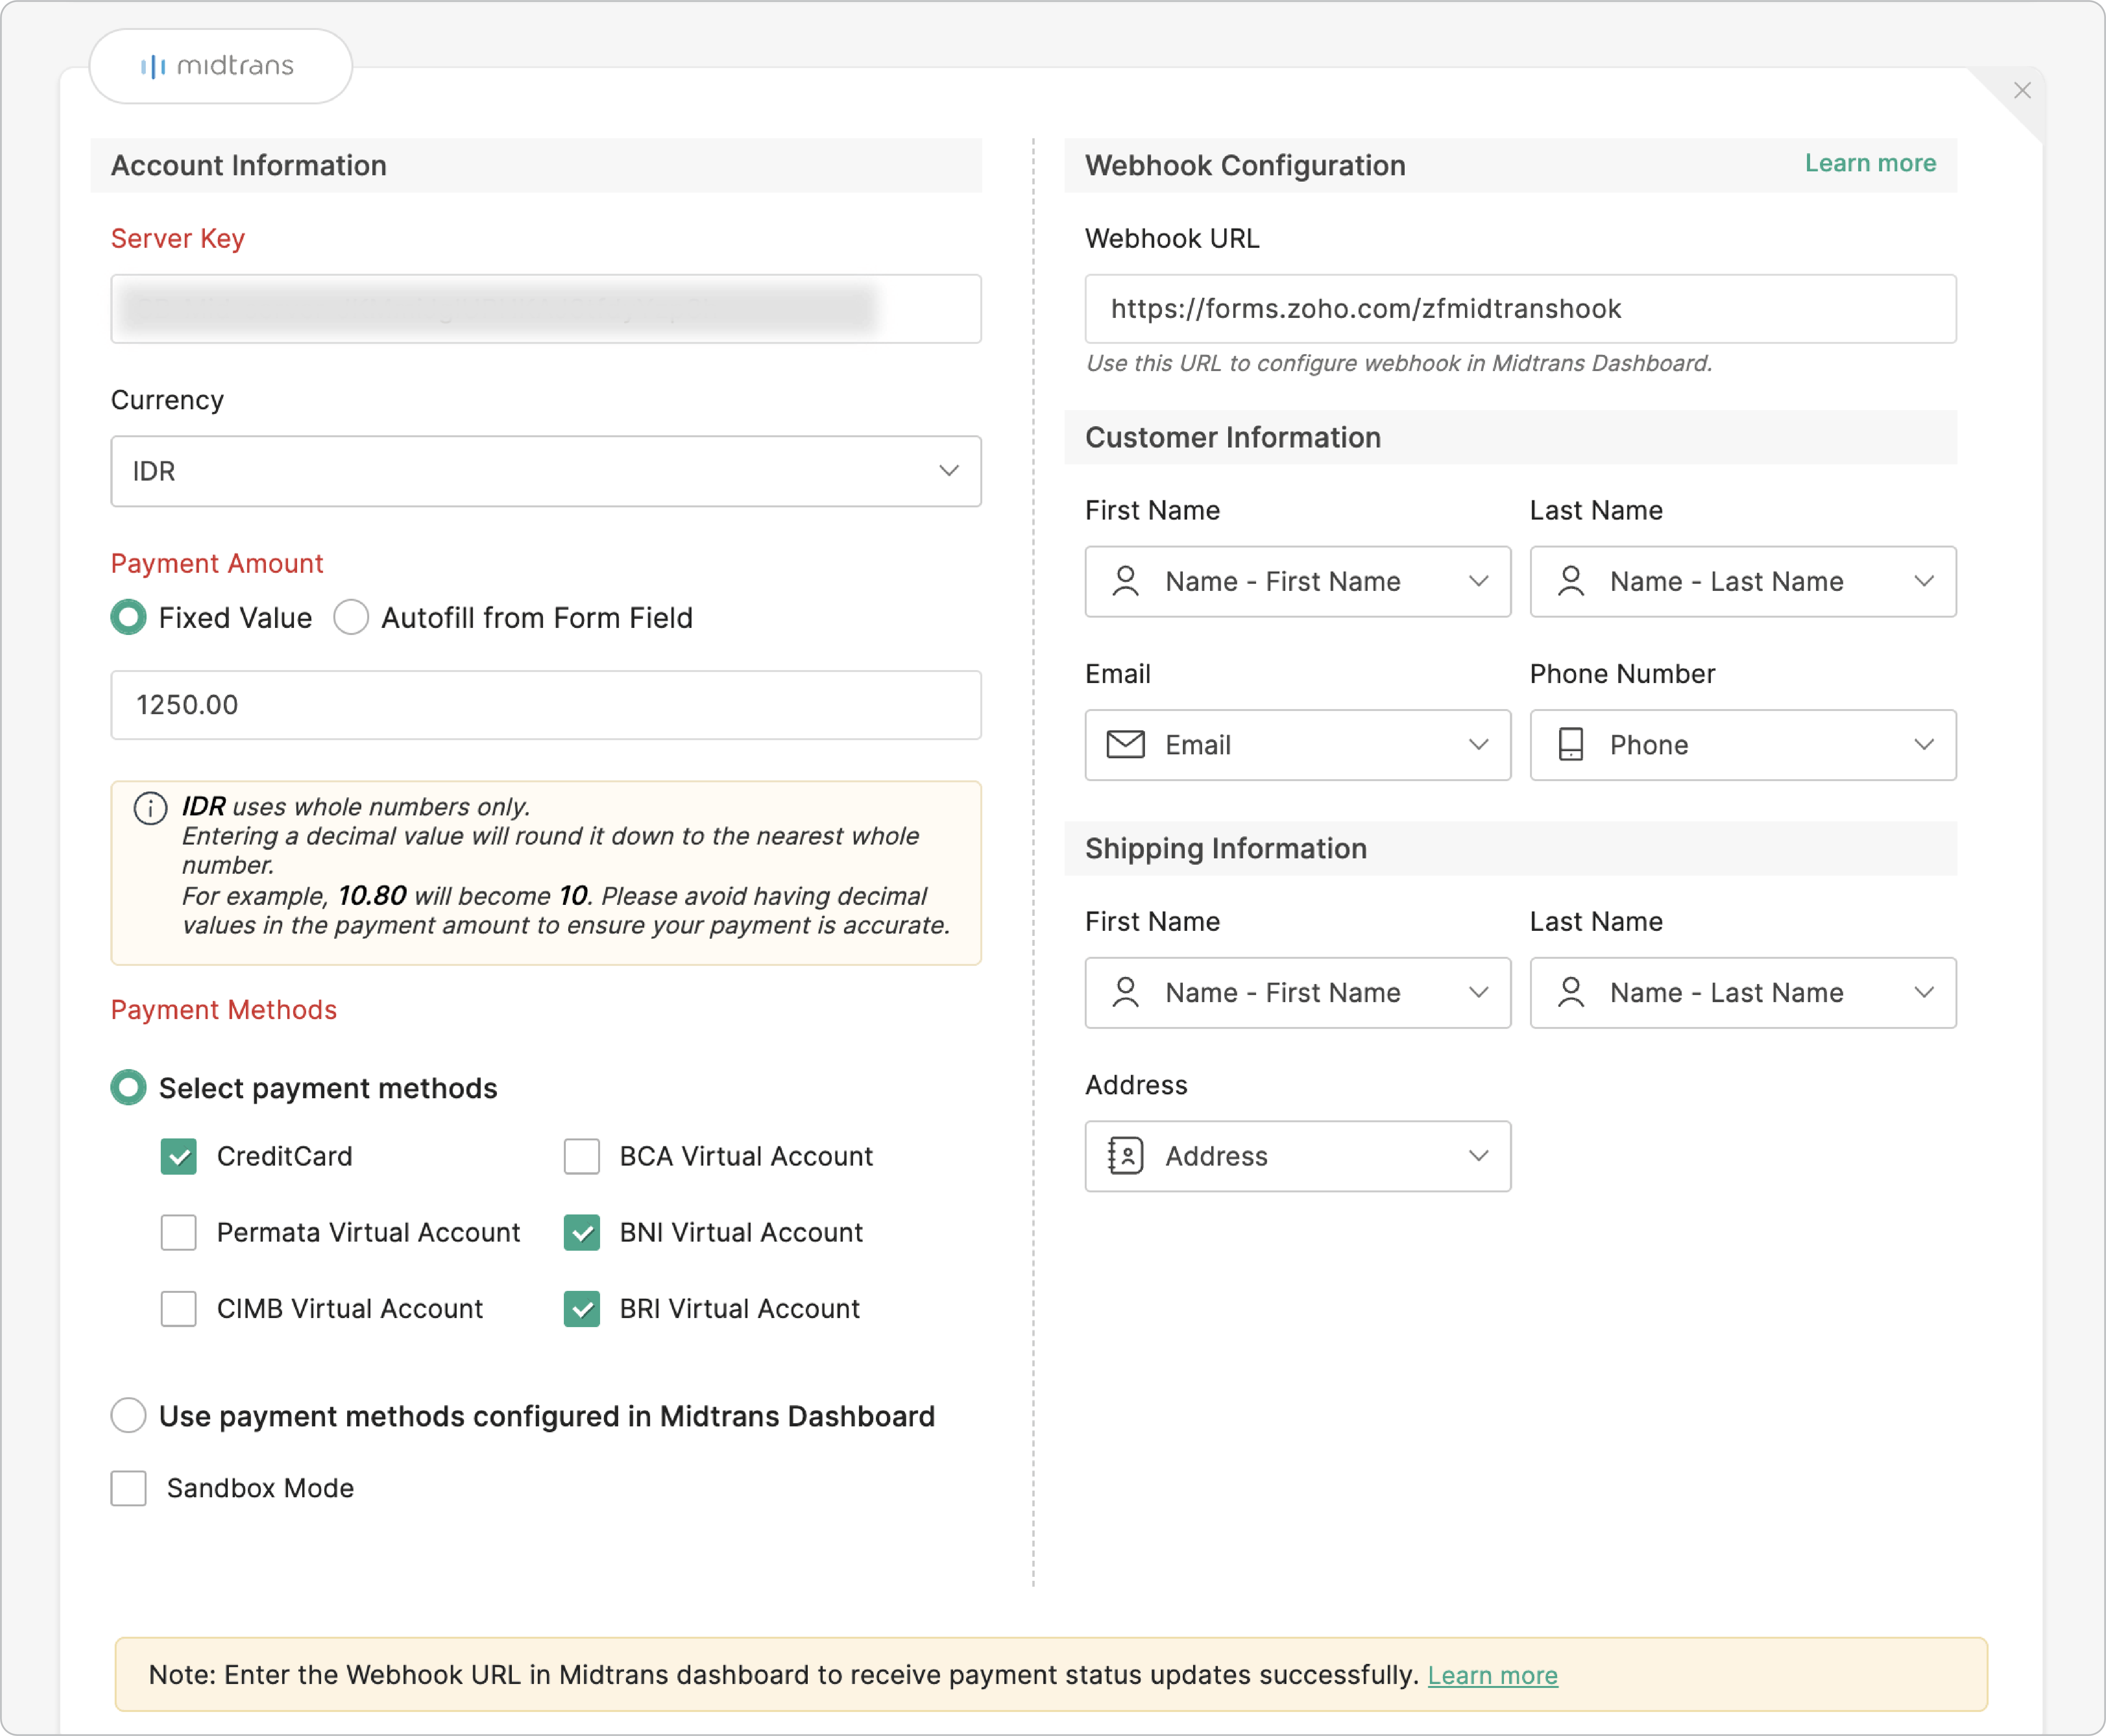Uncheck the CreditCard payment method
This screenshot has height=1736, width=2106.
[179, 1156]
